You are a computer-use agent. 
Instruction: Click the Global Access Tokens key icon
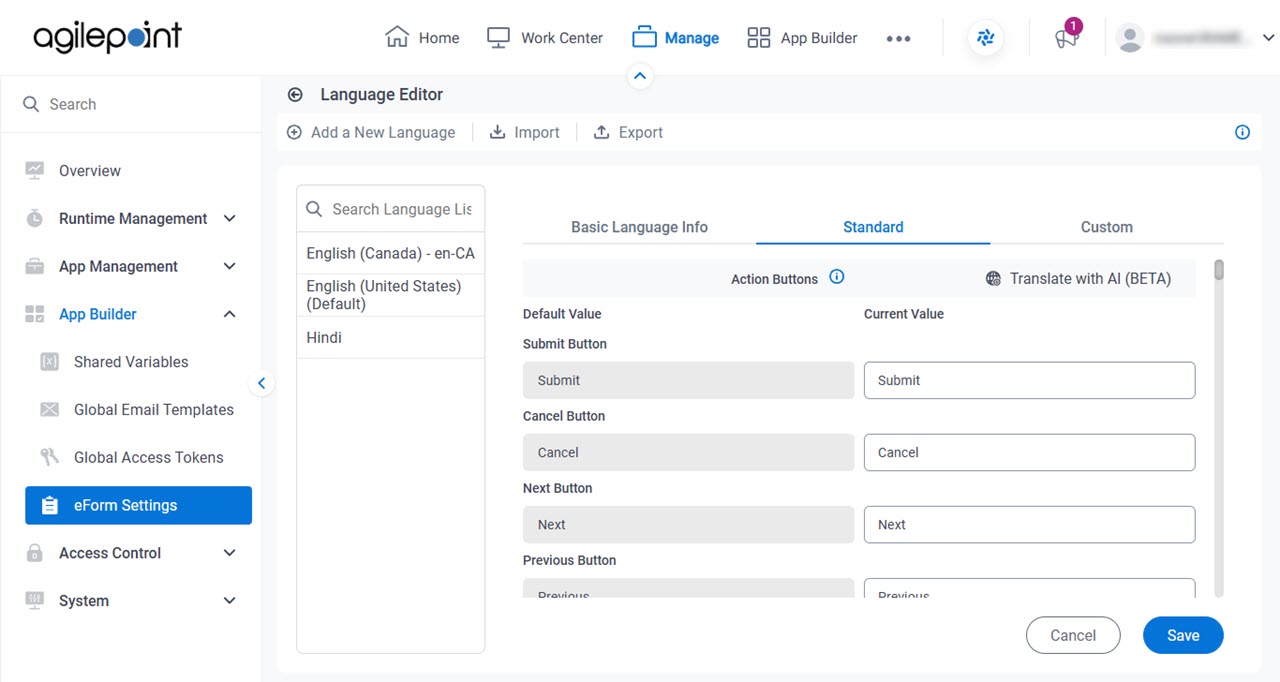pyautogui.click(x=49, y=458)
